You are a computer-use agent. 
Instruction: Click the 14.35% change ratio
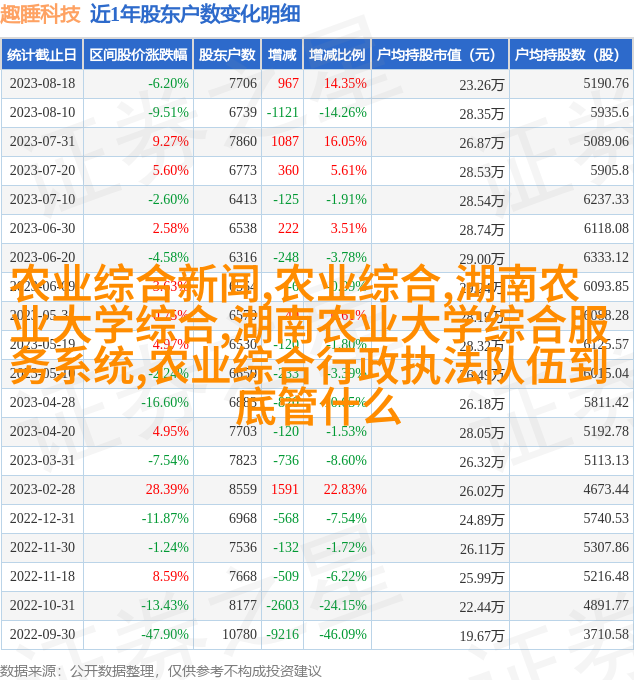345,83
